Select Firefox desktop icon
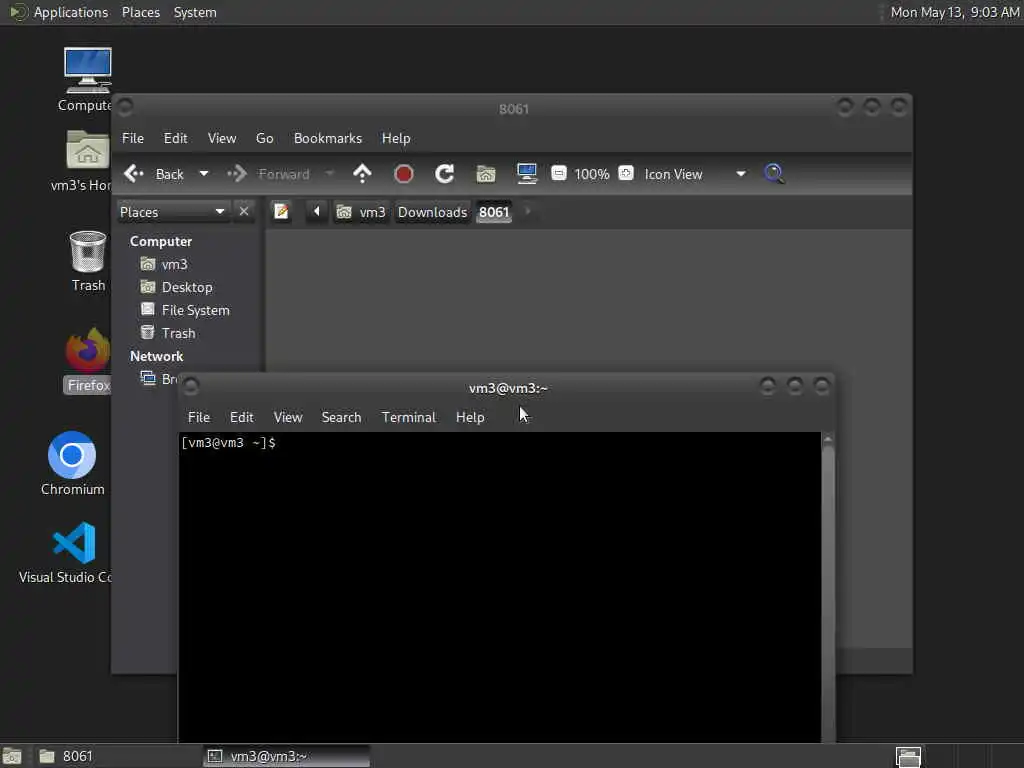The image size is (1024, 768). (88, 360)
